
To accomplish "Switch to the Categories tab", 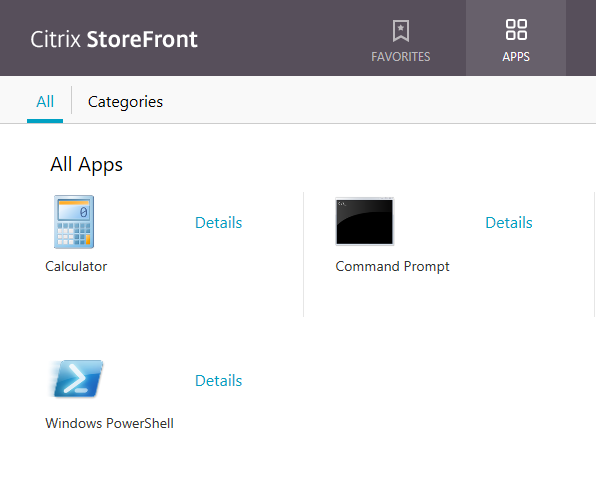I will (x=125, y=102).
